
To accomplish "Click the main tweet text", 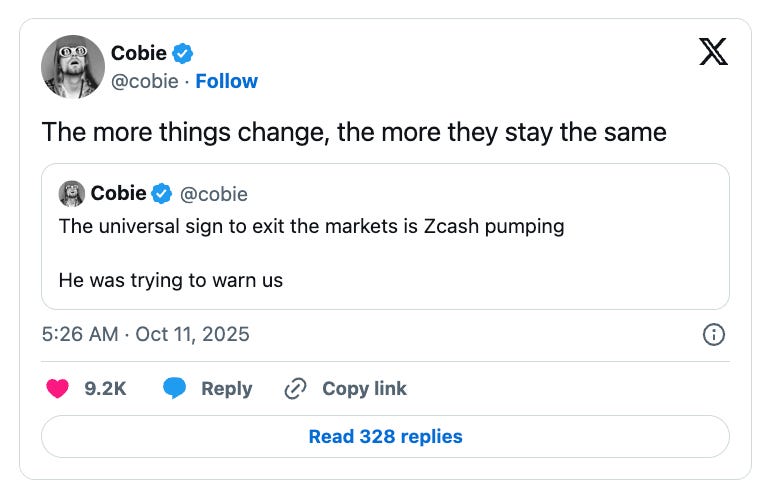I will (354, 131).
